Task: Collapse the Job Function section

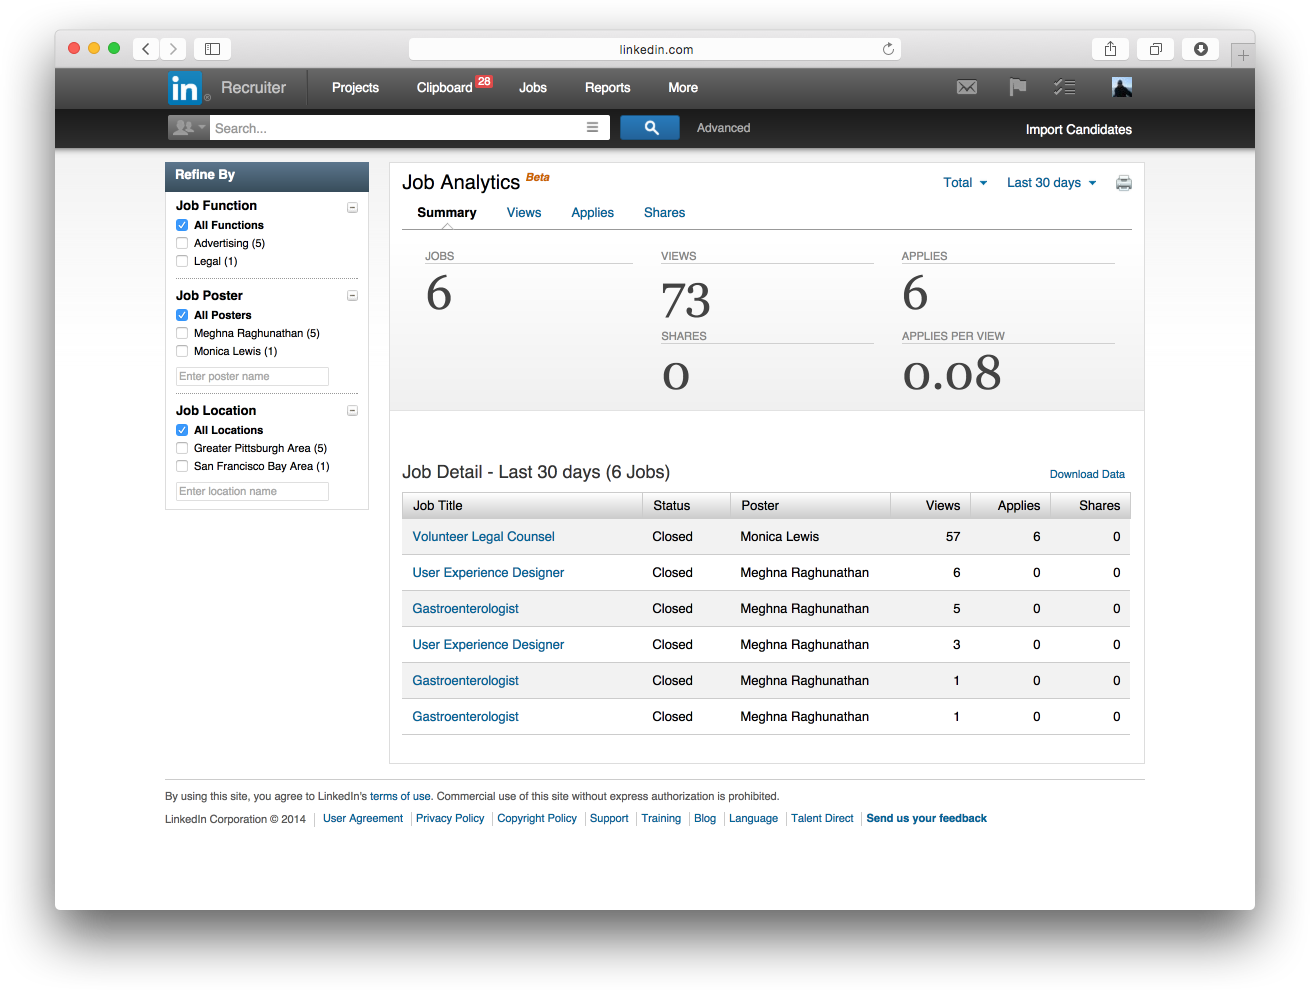Action: (352, 207)
